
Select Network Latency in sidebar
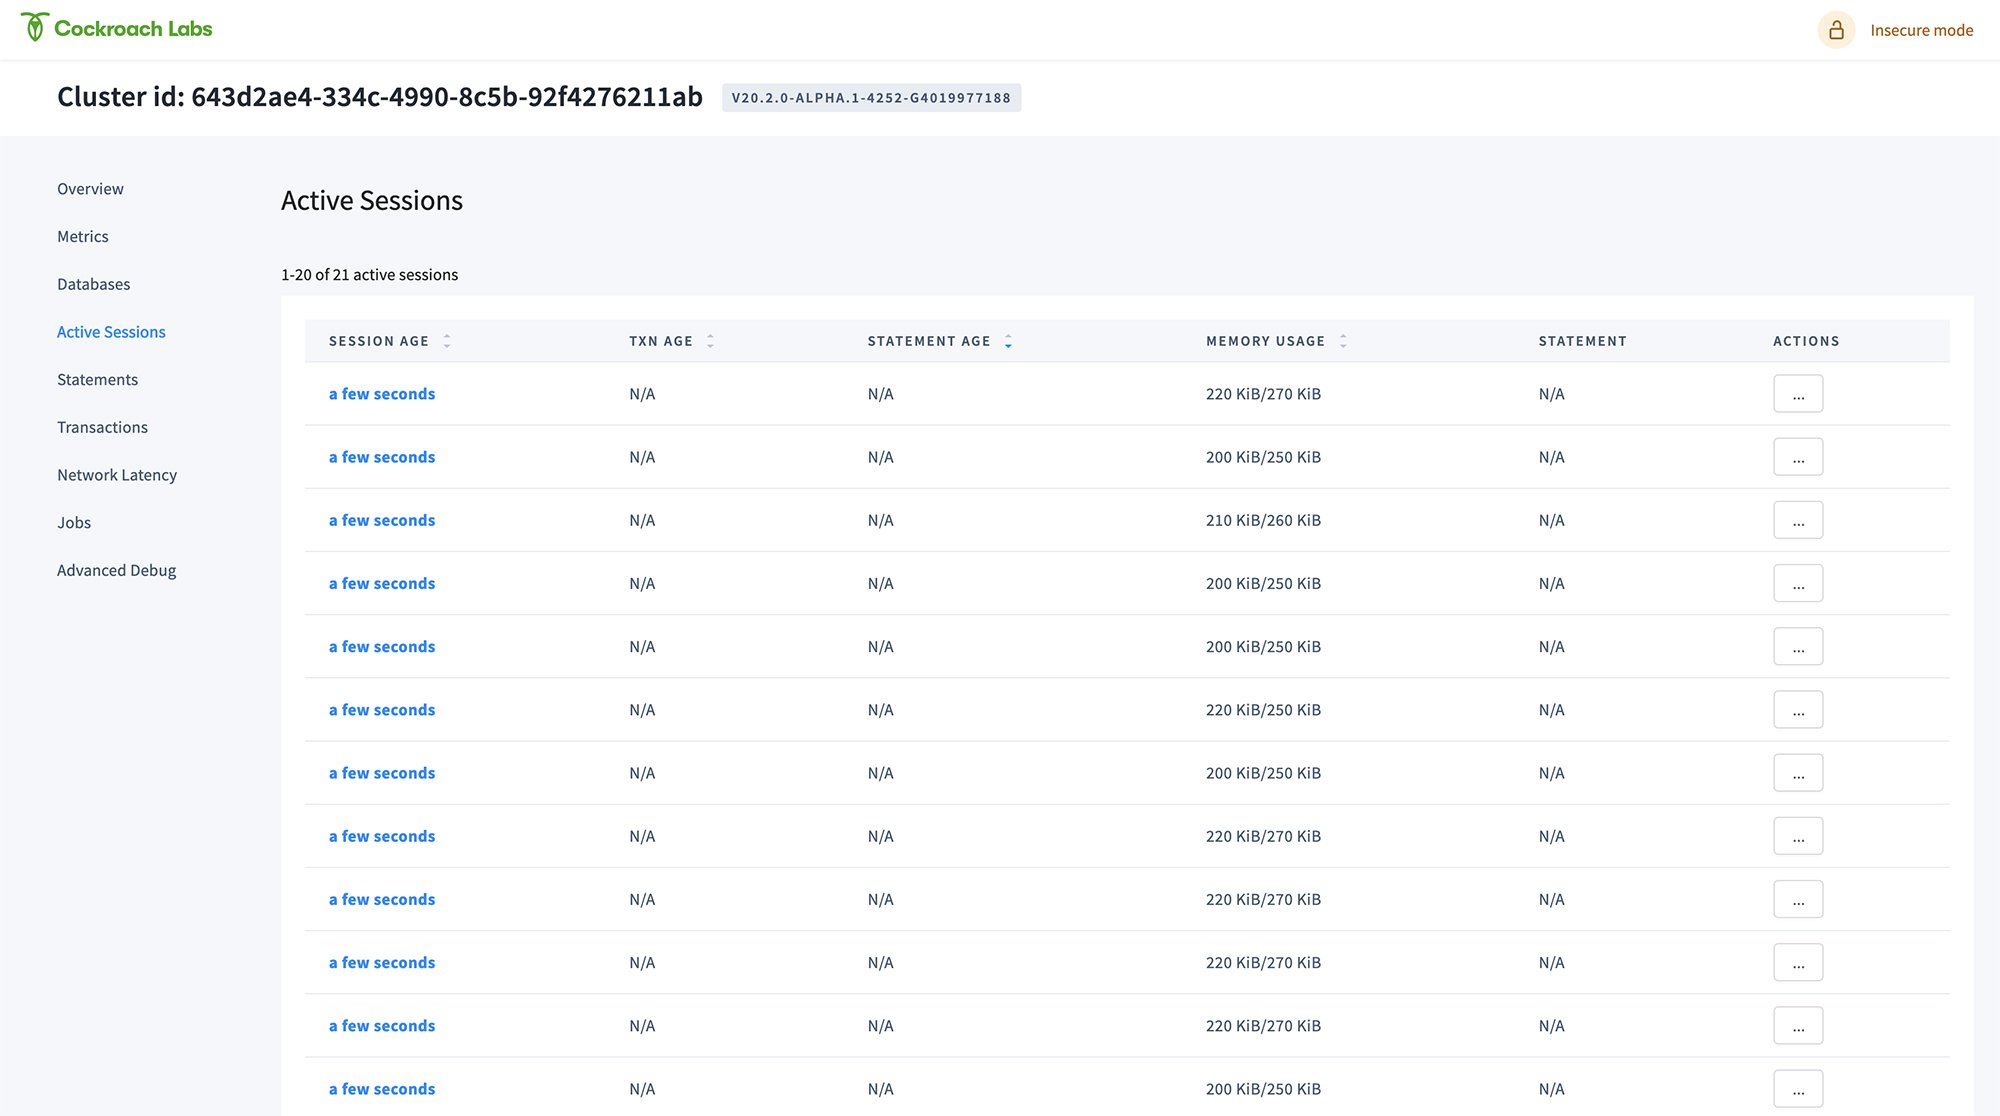click(x=117, y=475)
